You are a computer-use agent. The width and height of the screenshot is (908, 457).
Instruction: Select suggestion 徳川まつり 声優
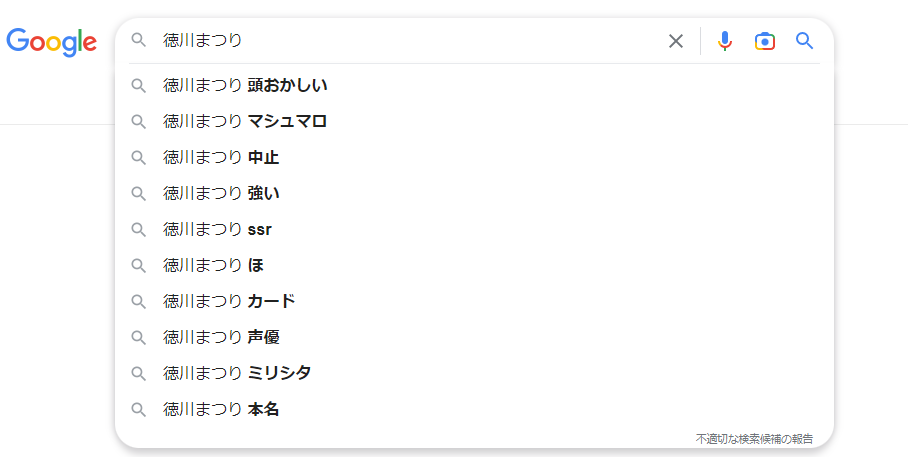pyautogui.click(x=474, y=337)
